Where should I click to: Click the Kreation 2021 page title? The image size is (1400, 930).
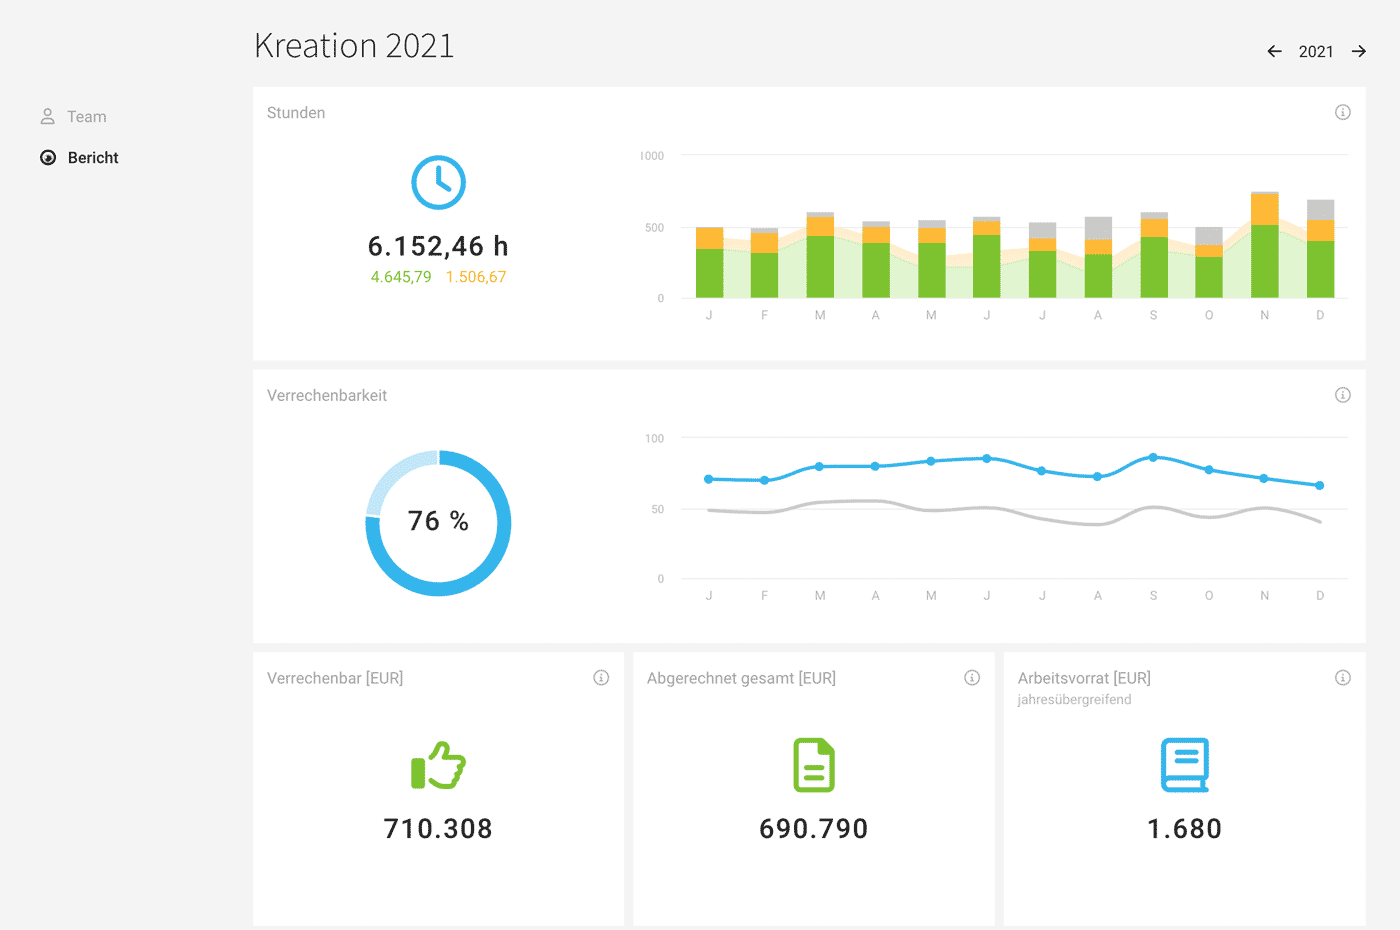point(354,46)
